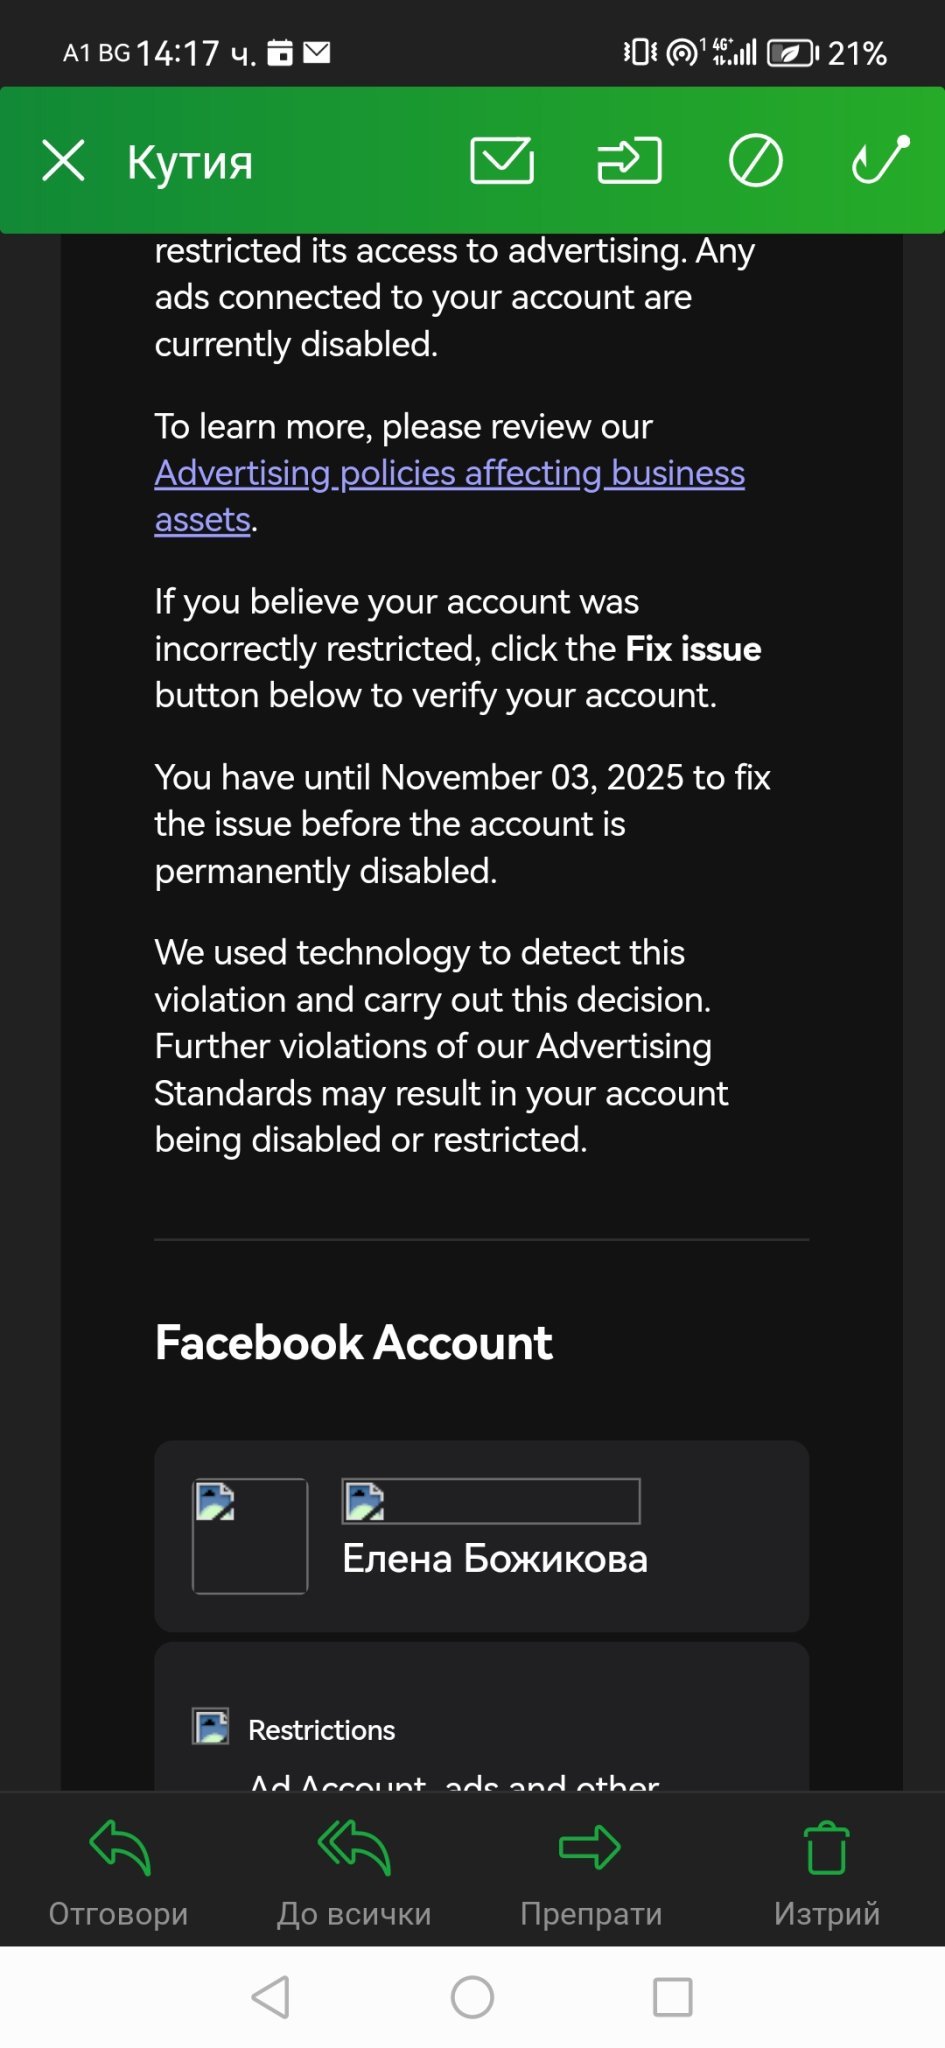Tap the broken profile picture thumbnail
The image size is (945, 2048).
coord(250,1536)
